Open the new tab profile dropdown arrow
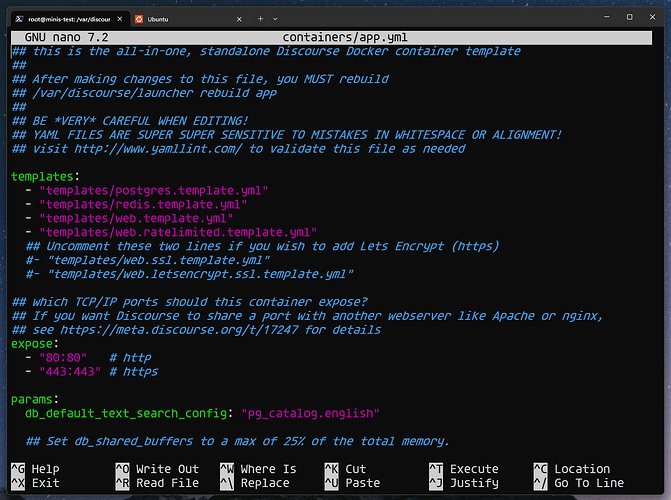671x500 pixels. [x=275, y=19]
